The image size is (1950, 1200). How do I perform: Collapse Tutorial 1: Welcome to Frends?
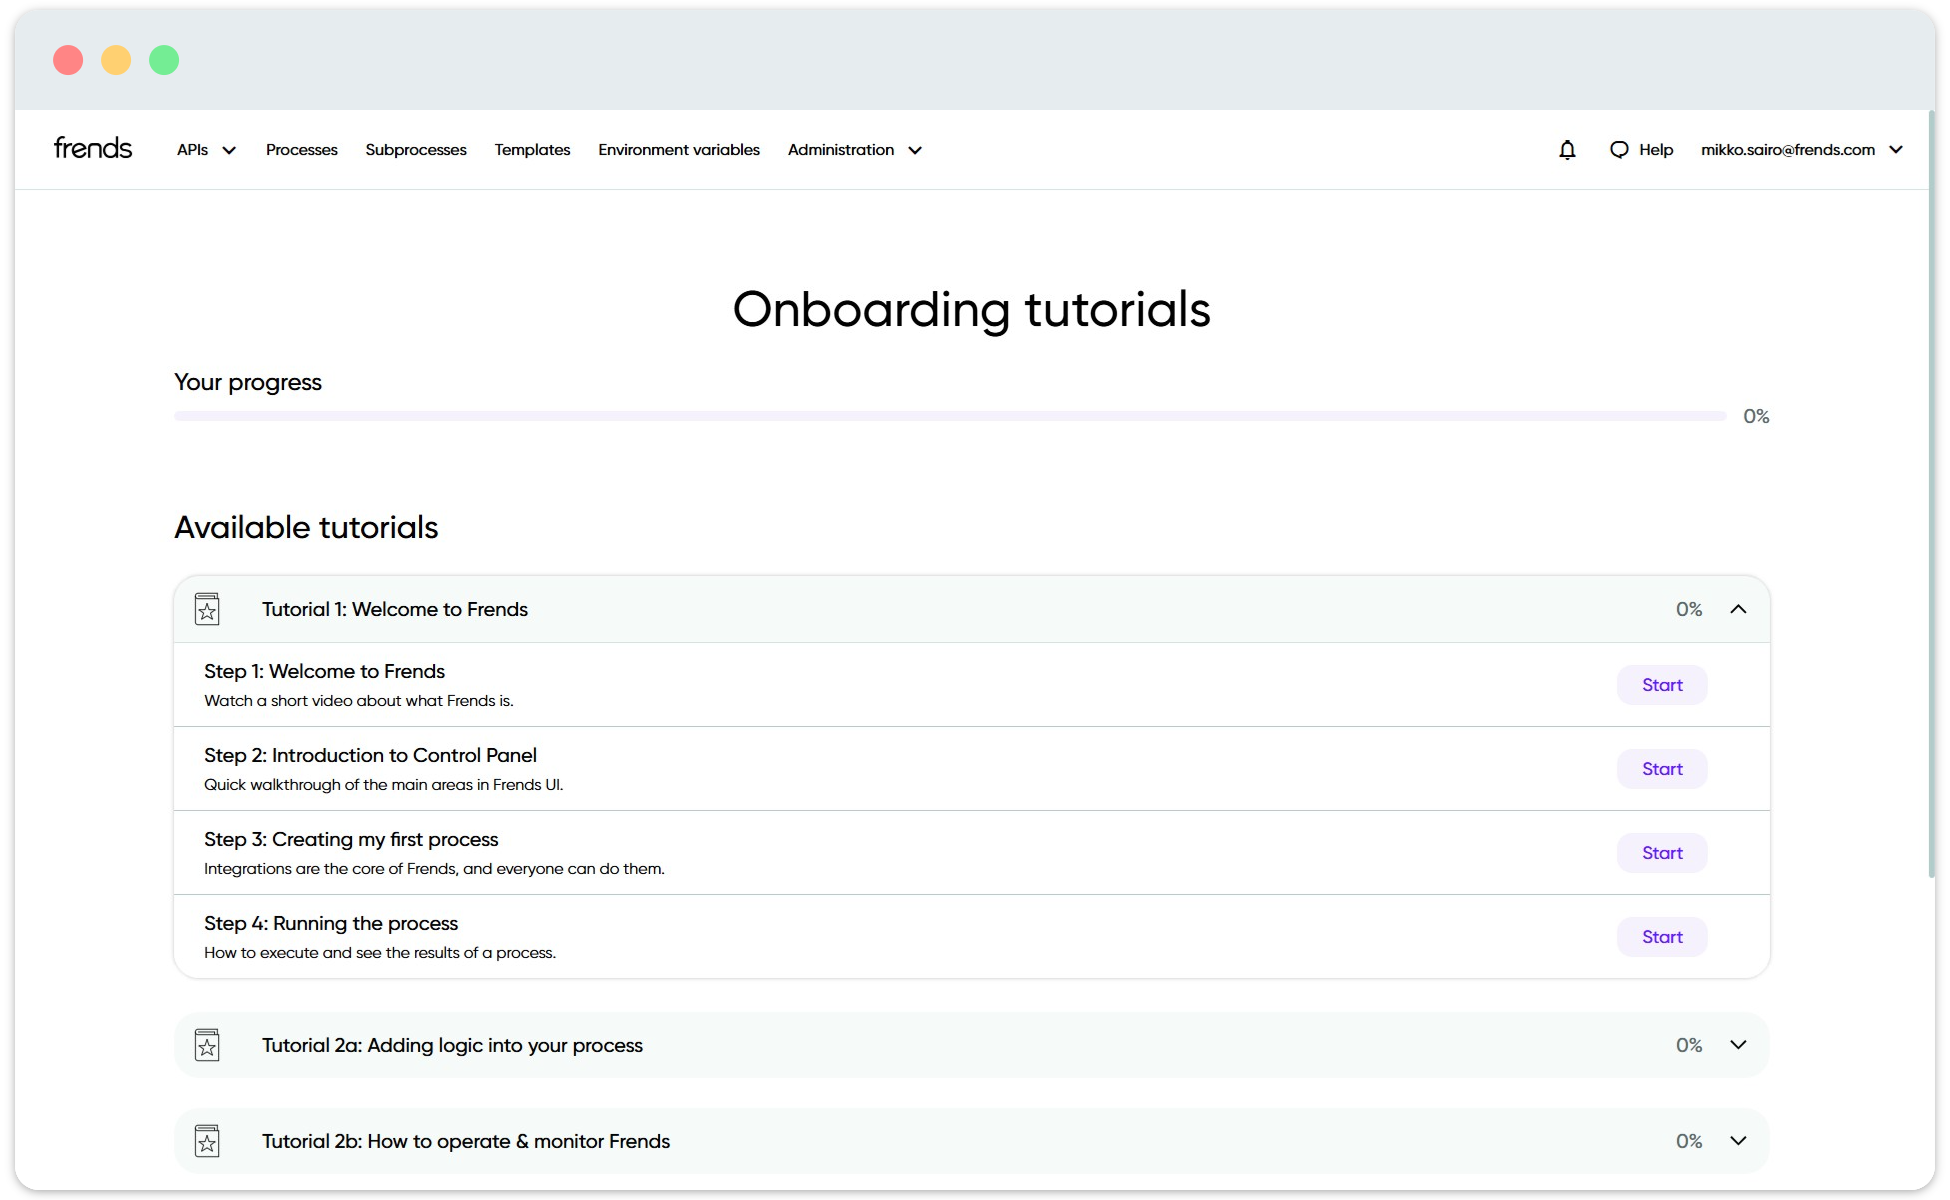(1739, 608)
